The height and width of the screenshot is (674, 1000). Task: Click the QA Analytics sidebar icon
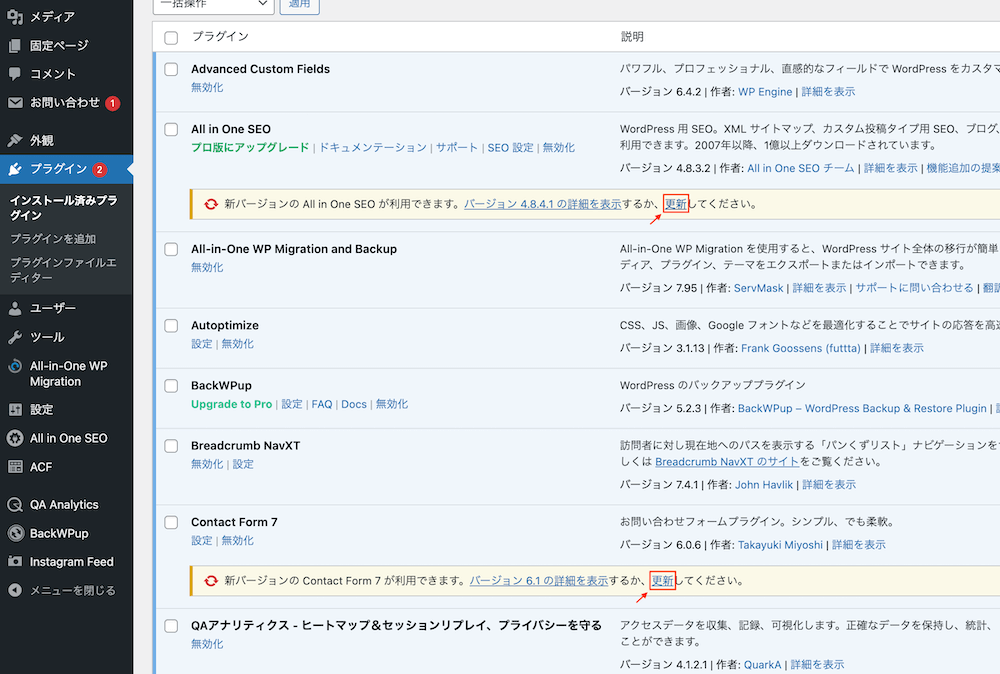tap(15, 505)
